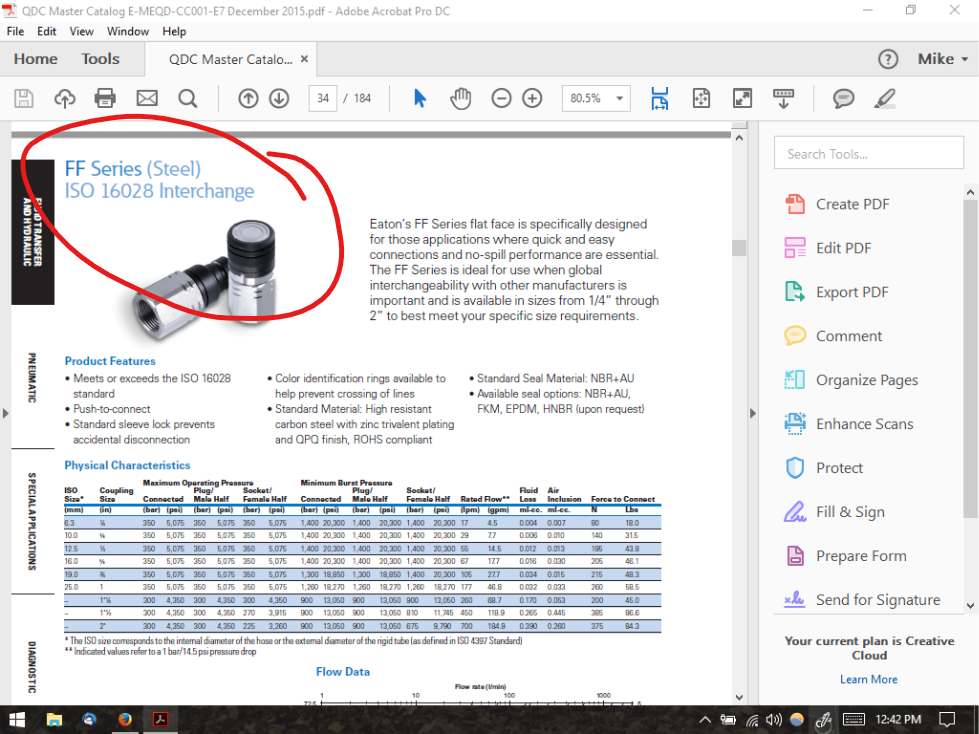This screenshot has width=979, height=734.
Task: Open the Export PDF tool
Action: pyautogui.click(x=851, y=292)
